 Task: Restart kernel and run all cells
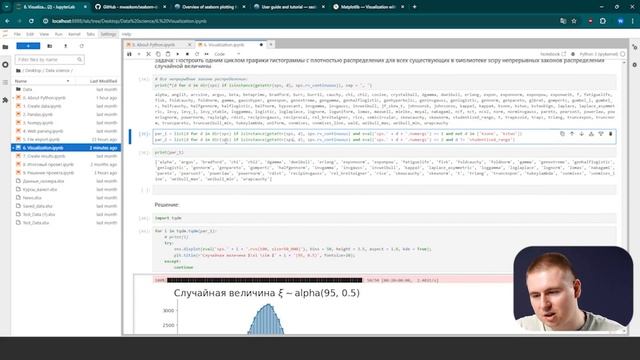(x=207, y=54)
